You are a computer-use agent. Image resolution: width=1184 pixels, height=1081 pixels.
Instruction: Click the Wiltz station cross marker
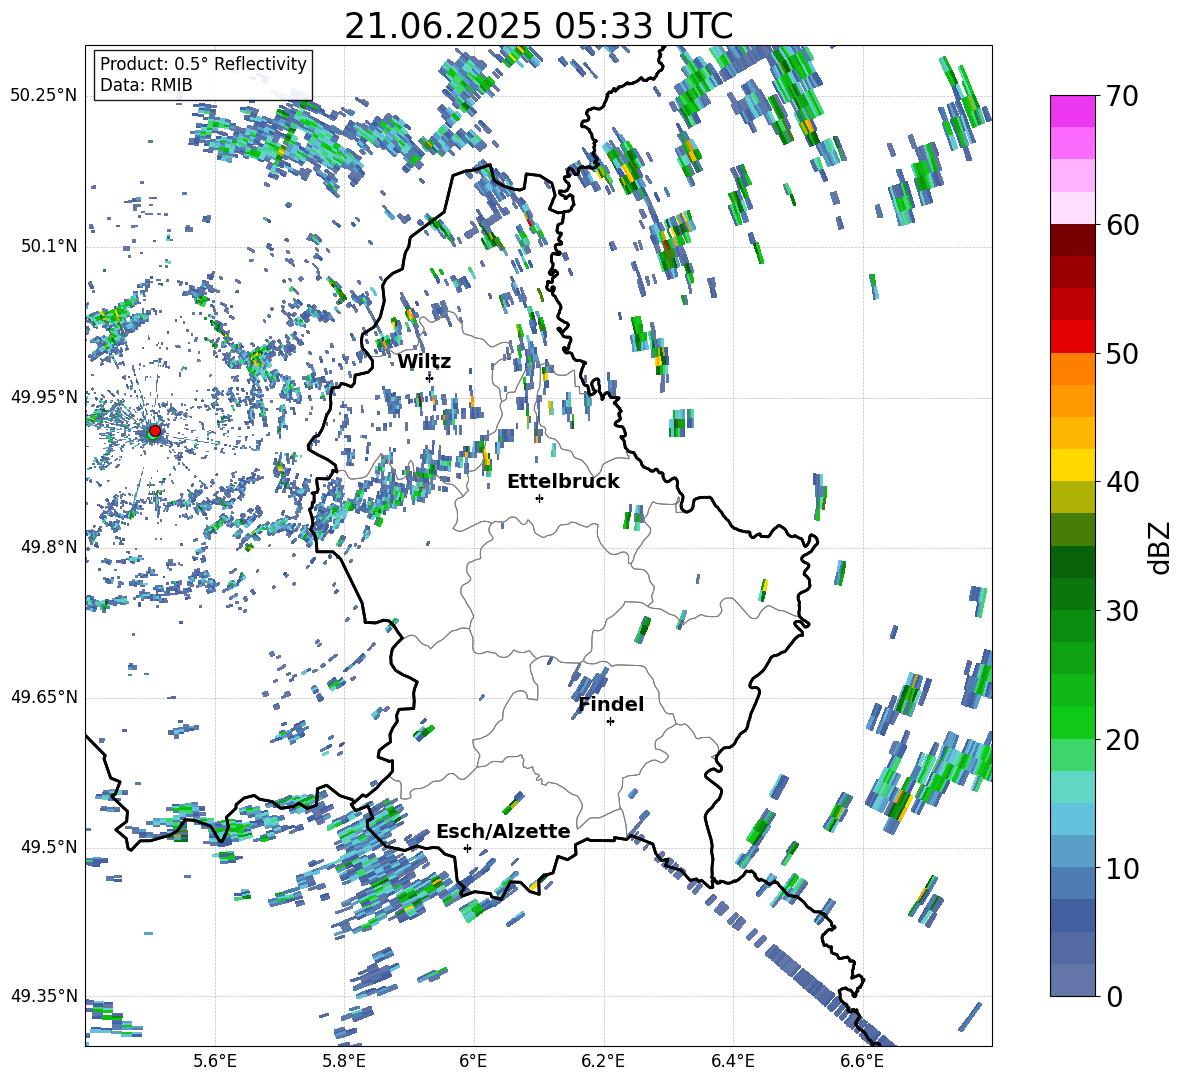click(x=430, y=377)
